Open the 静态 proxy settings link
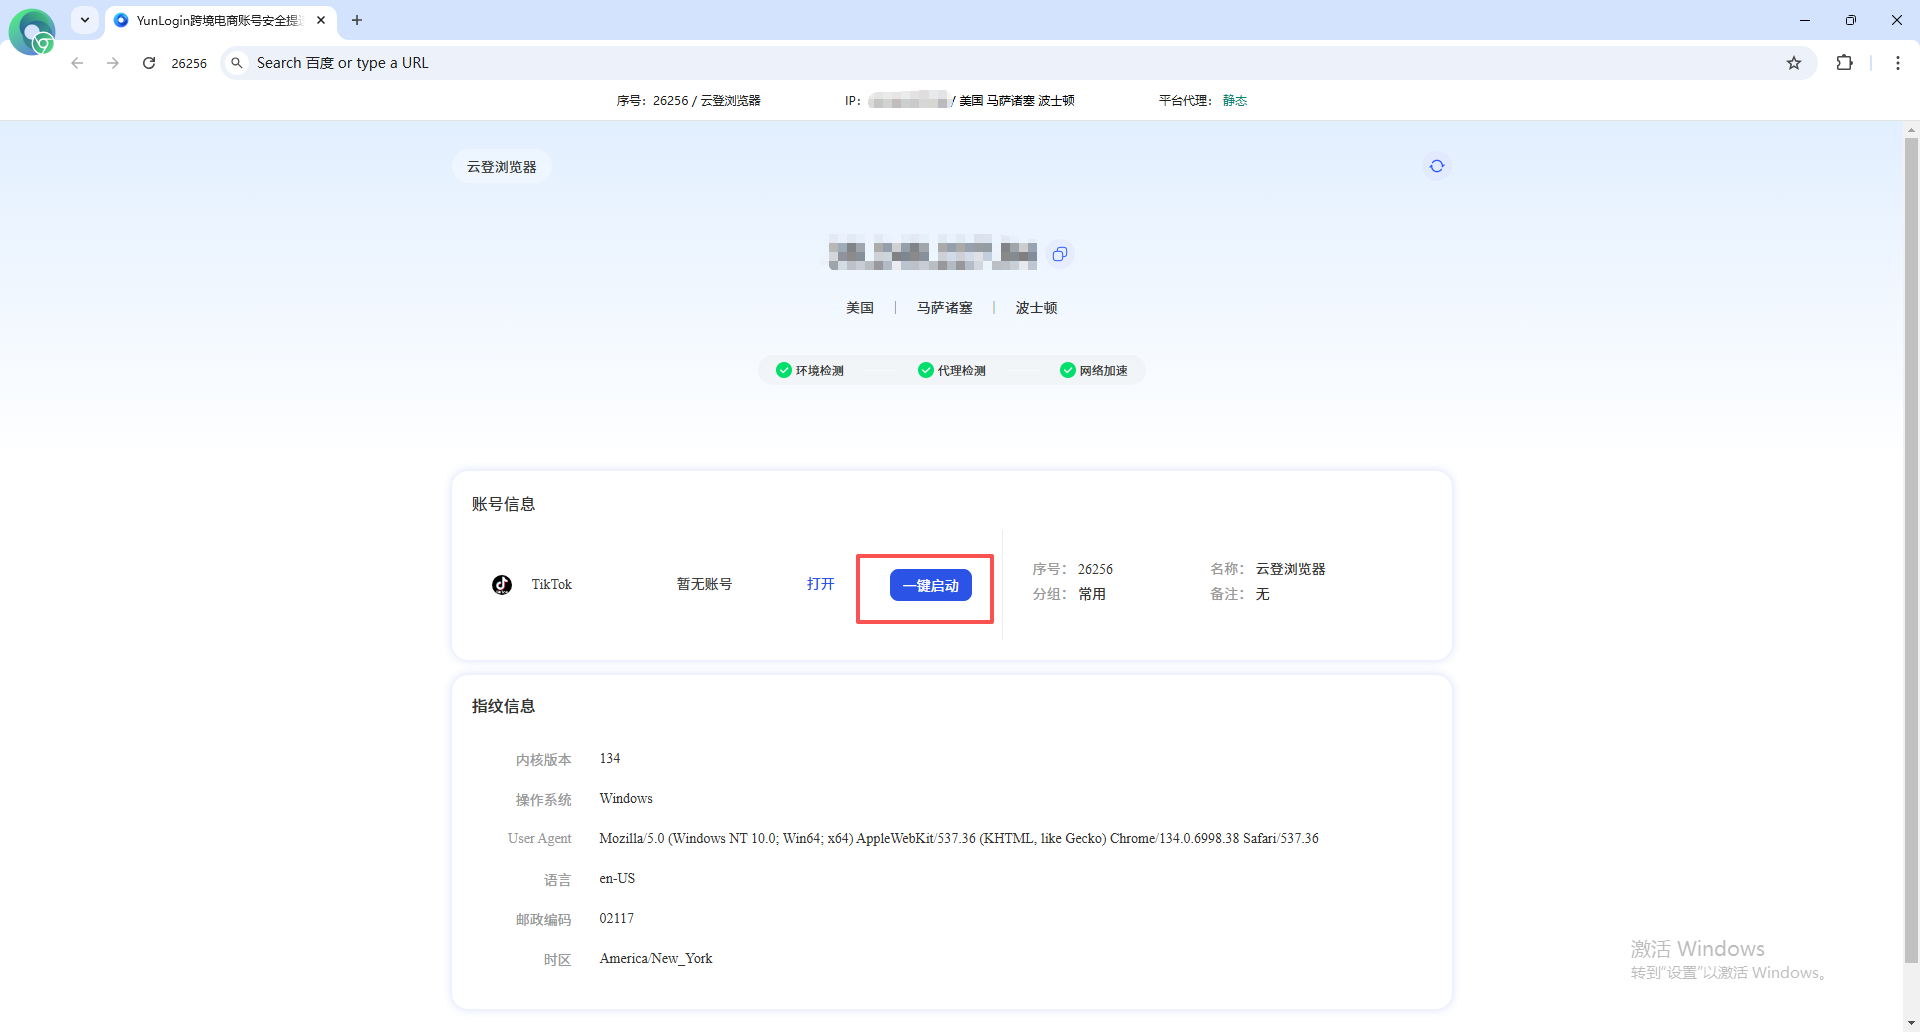1920x1032 pixels. tap(1235, 100)
